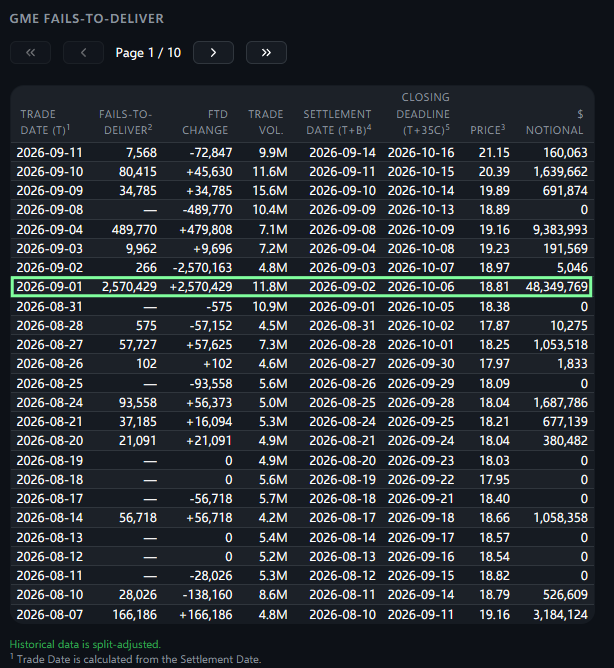Click price 18.81 in highlighted row
Image resolution: width=614 pixels, height=668 pixels.
[x=494, y=287]
